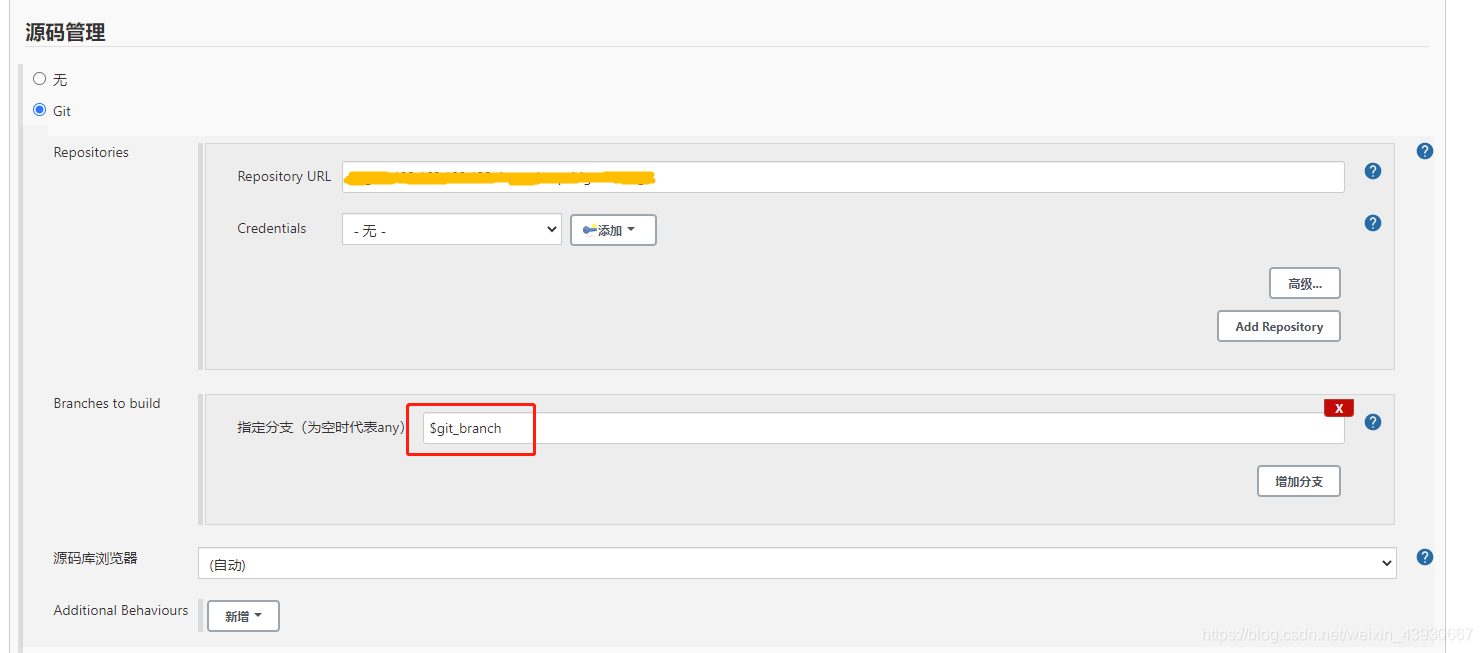Open the 新增 Additional Behaviours menu
The height and width of the screenshot is (653, 1483).
tap(243, 616)
